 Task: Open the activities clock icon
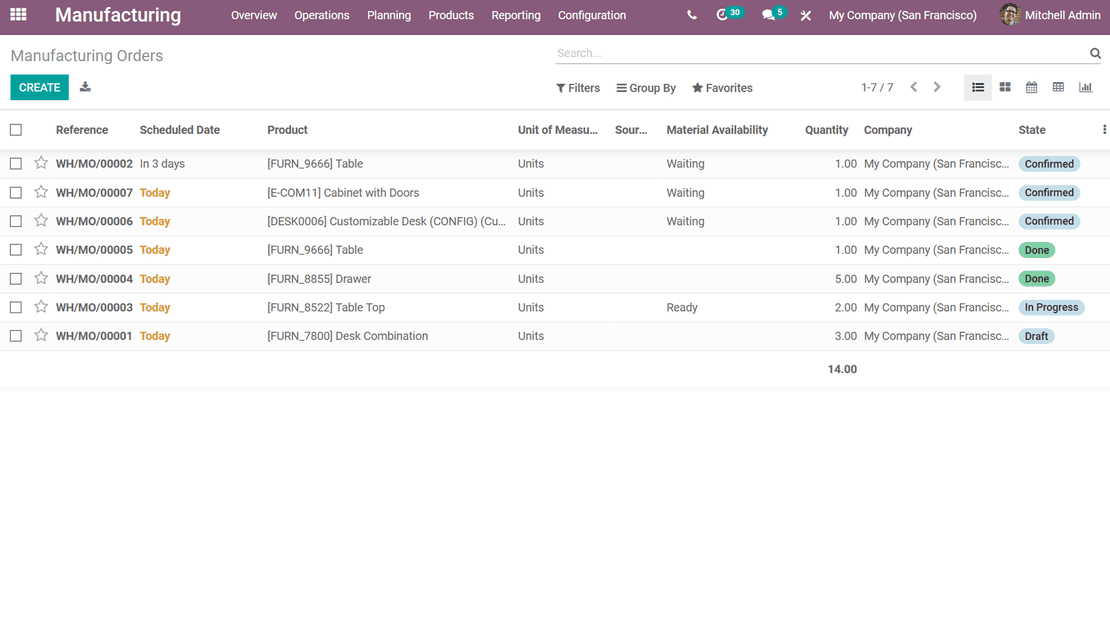point(723,15)
